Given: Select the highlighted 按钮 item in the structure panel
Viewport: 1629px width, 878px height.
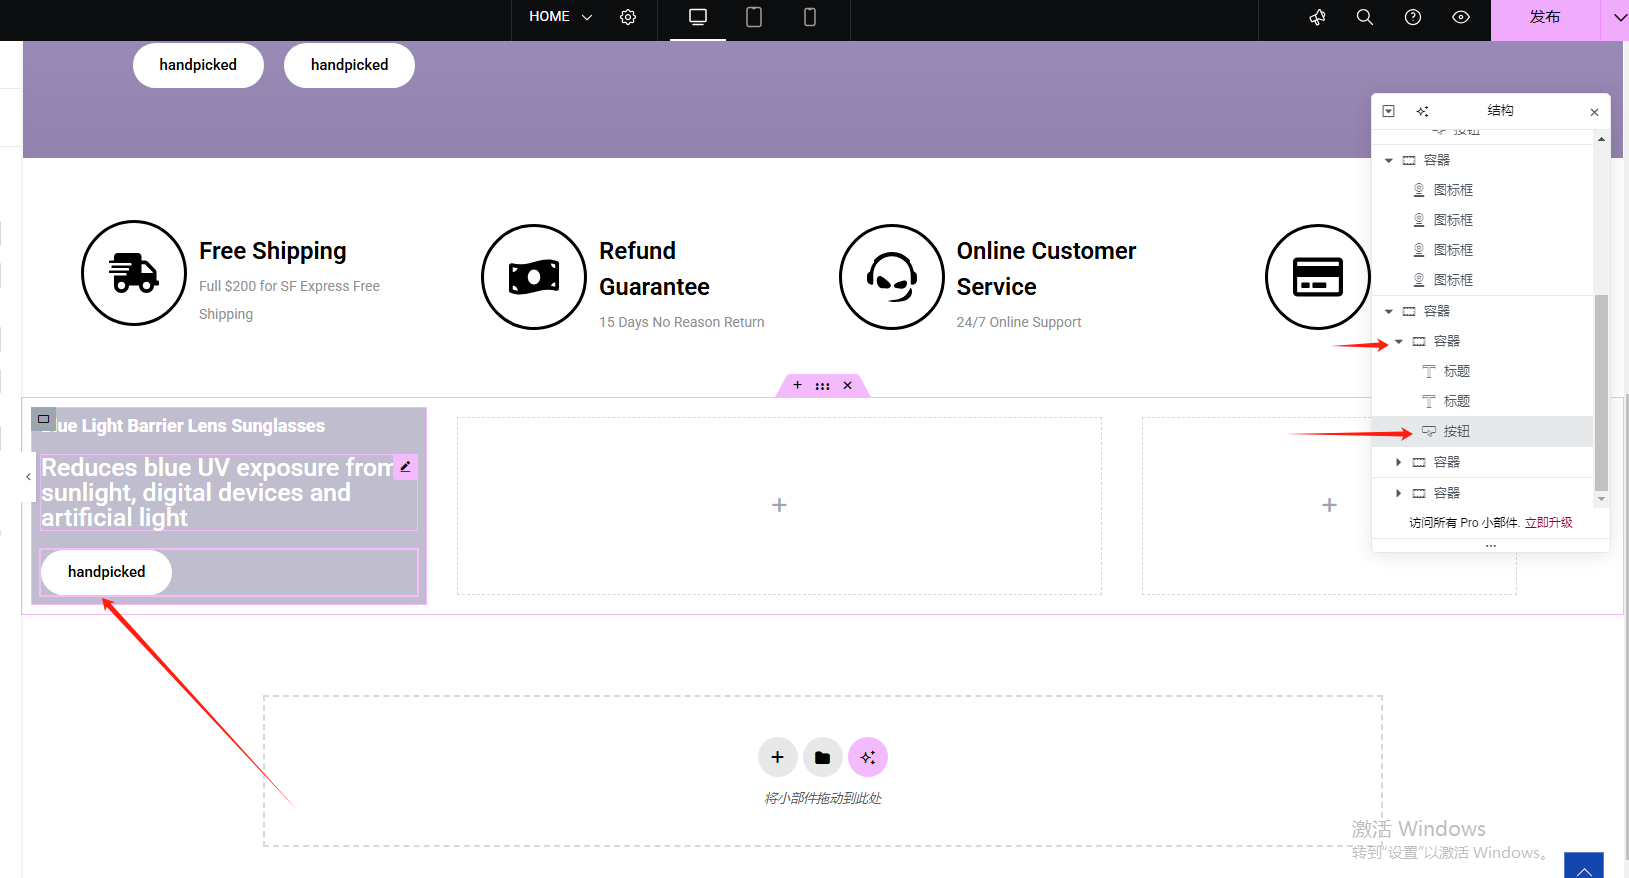Looking at the screenshot, I should 1456,431.
